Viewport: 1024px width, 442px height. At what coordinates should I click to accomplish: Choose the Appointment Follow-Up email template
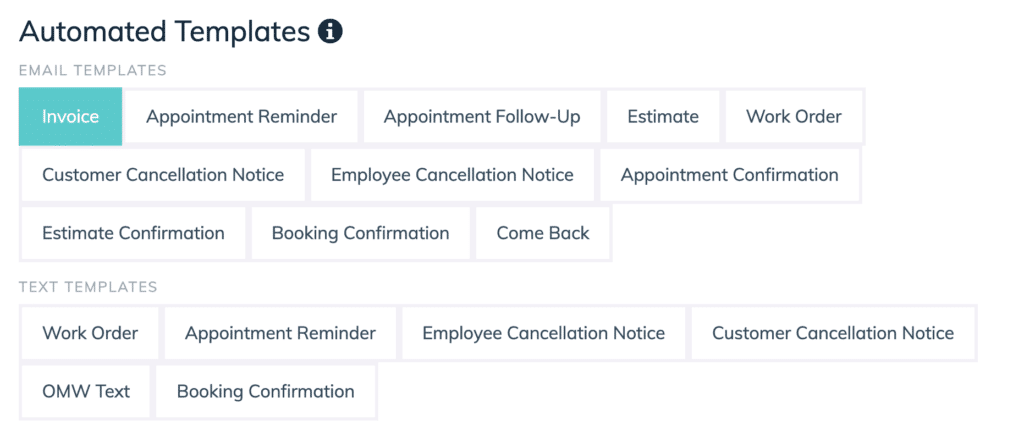[x=482, y=116]
